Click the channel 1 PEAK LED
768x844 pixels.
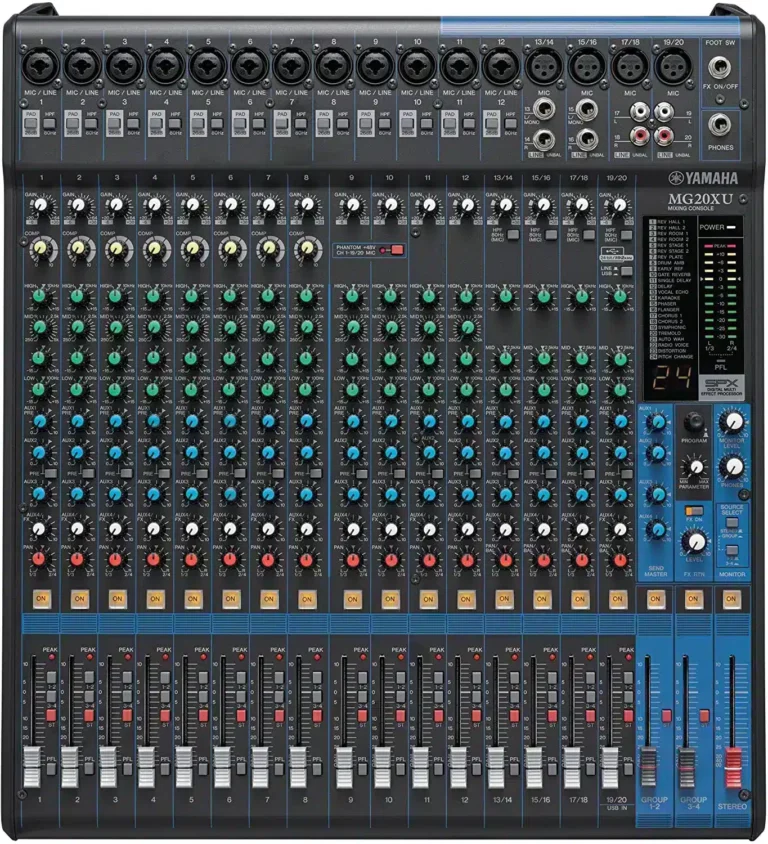[52, 657]
